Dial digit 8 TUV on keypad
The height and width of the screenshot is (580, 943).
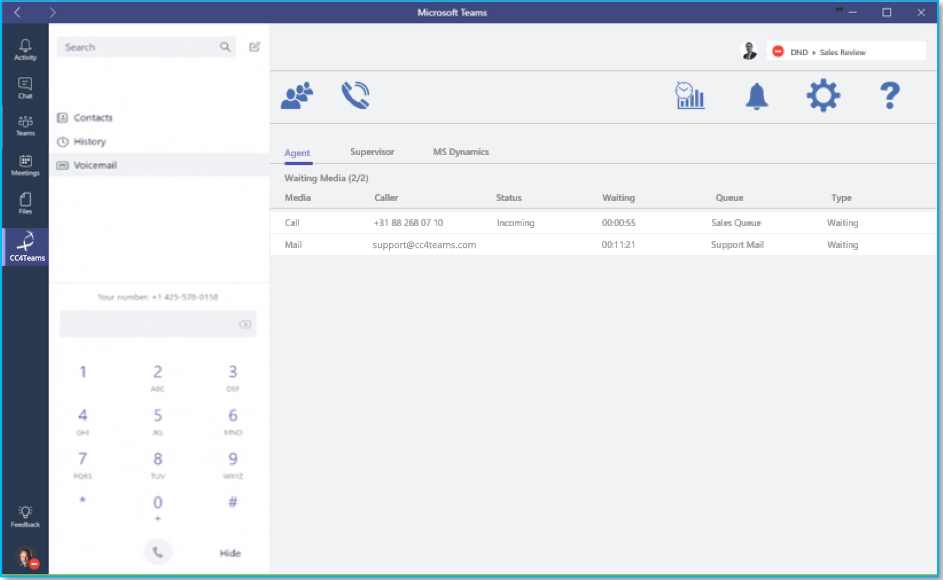pos(158,465)
